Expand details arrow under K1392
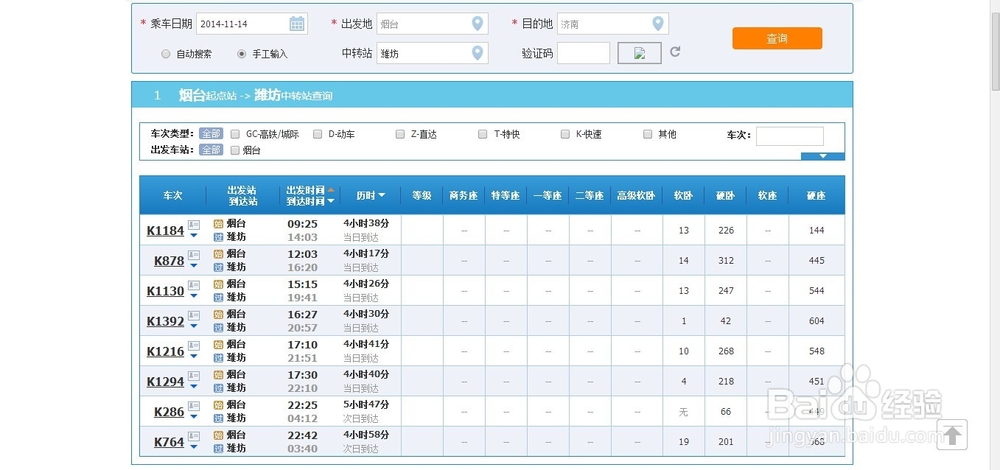The height and width of the screenshot is (470, 1000). pyautogui.click(x=194, y=326)
